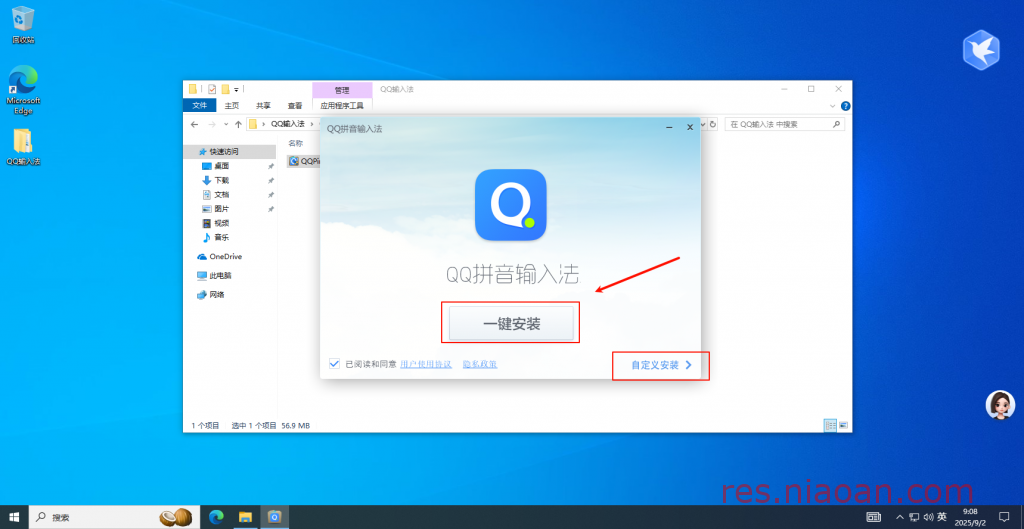Open the news and interests taskbar icon
Screen dimensions: 1024x529
pos(873,517)
